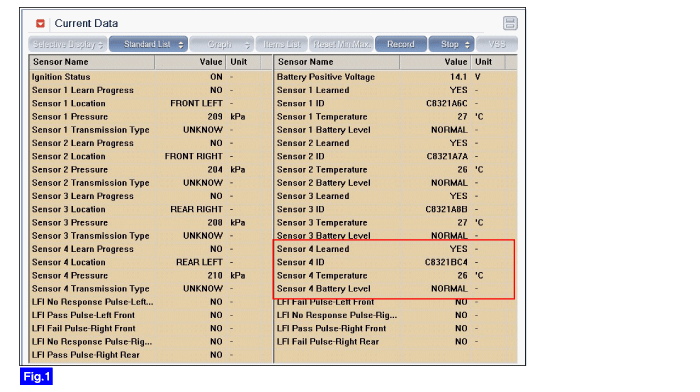Select the Sensor 4 Learned row
700x392 pixels.
396,249
